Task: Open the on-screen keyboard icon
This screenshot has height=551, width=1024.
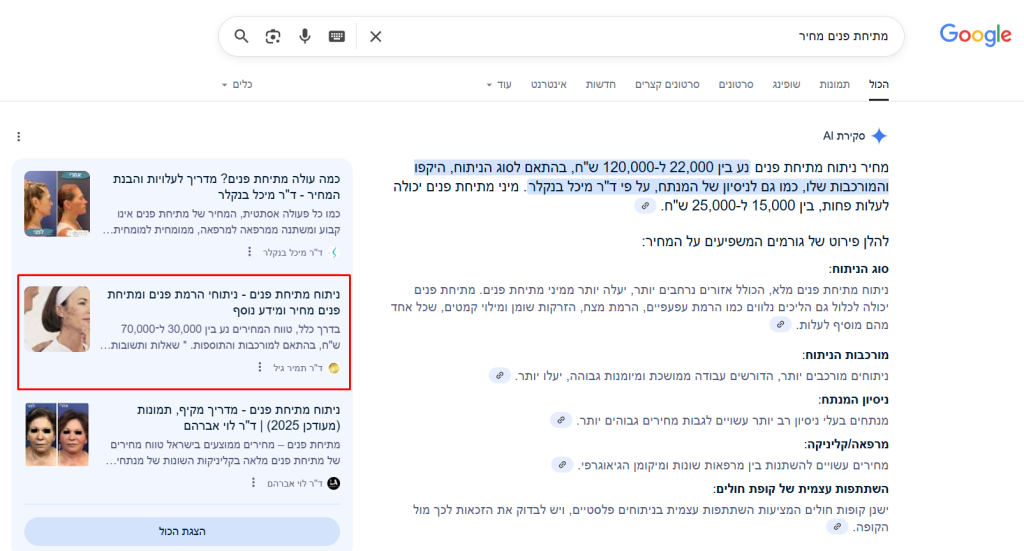Action: click(x=337, y=37)
